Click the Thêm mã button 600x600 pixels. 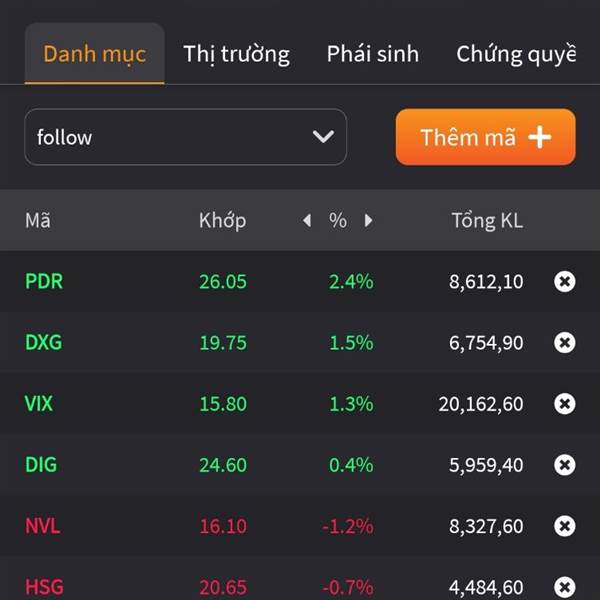(486, 137)
